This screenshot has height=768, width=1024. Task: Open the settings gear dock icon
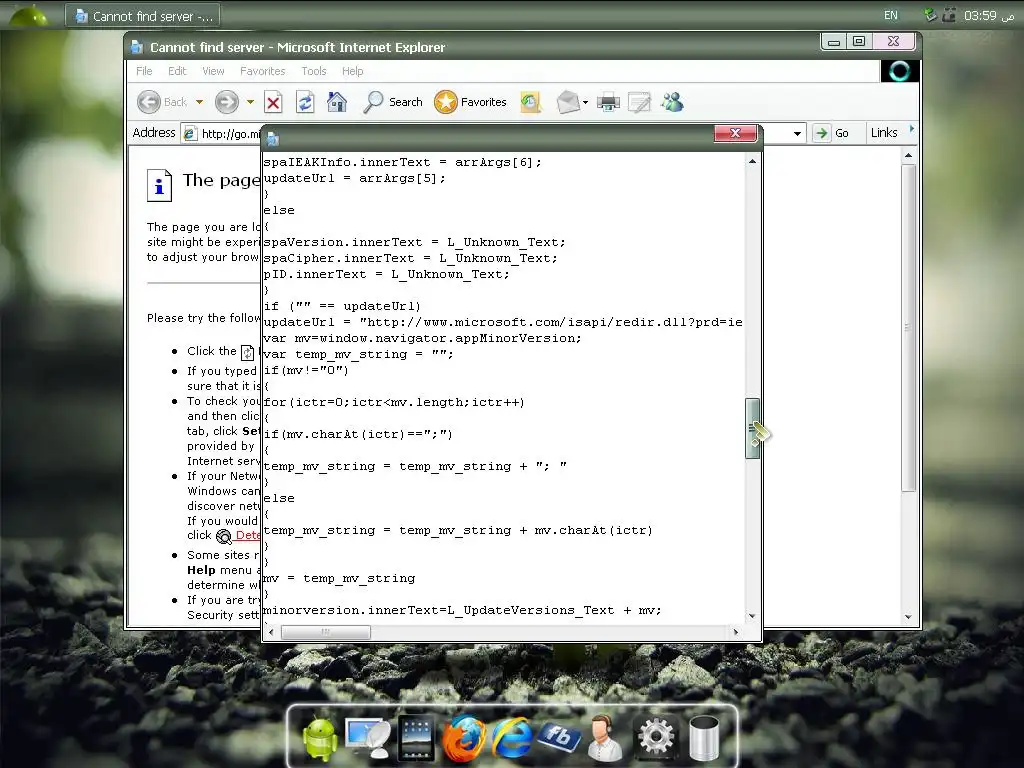pyautogui.click(x=656, y=738)
